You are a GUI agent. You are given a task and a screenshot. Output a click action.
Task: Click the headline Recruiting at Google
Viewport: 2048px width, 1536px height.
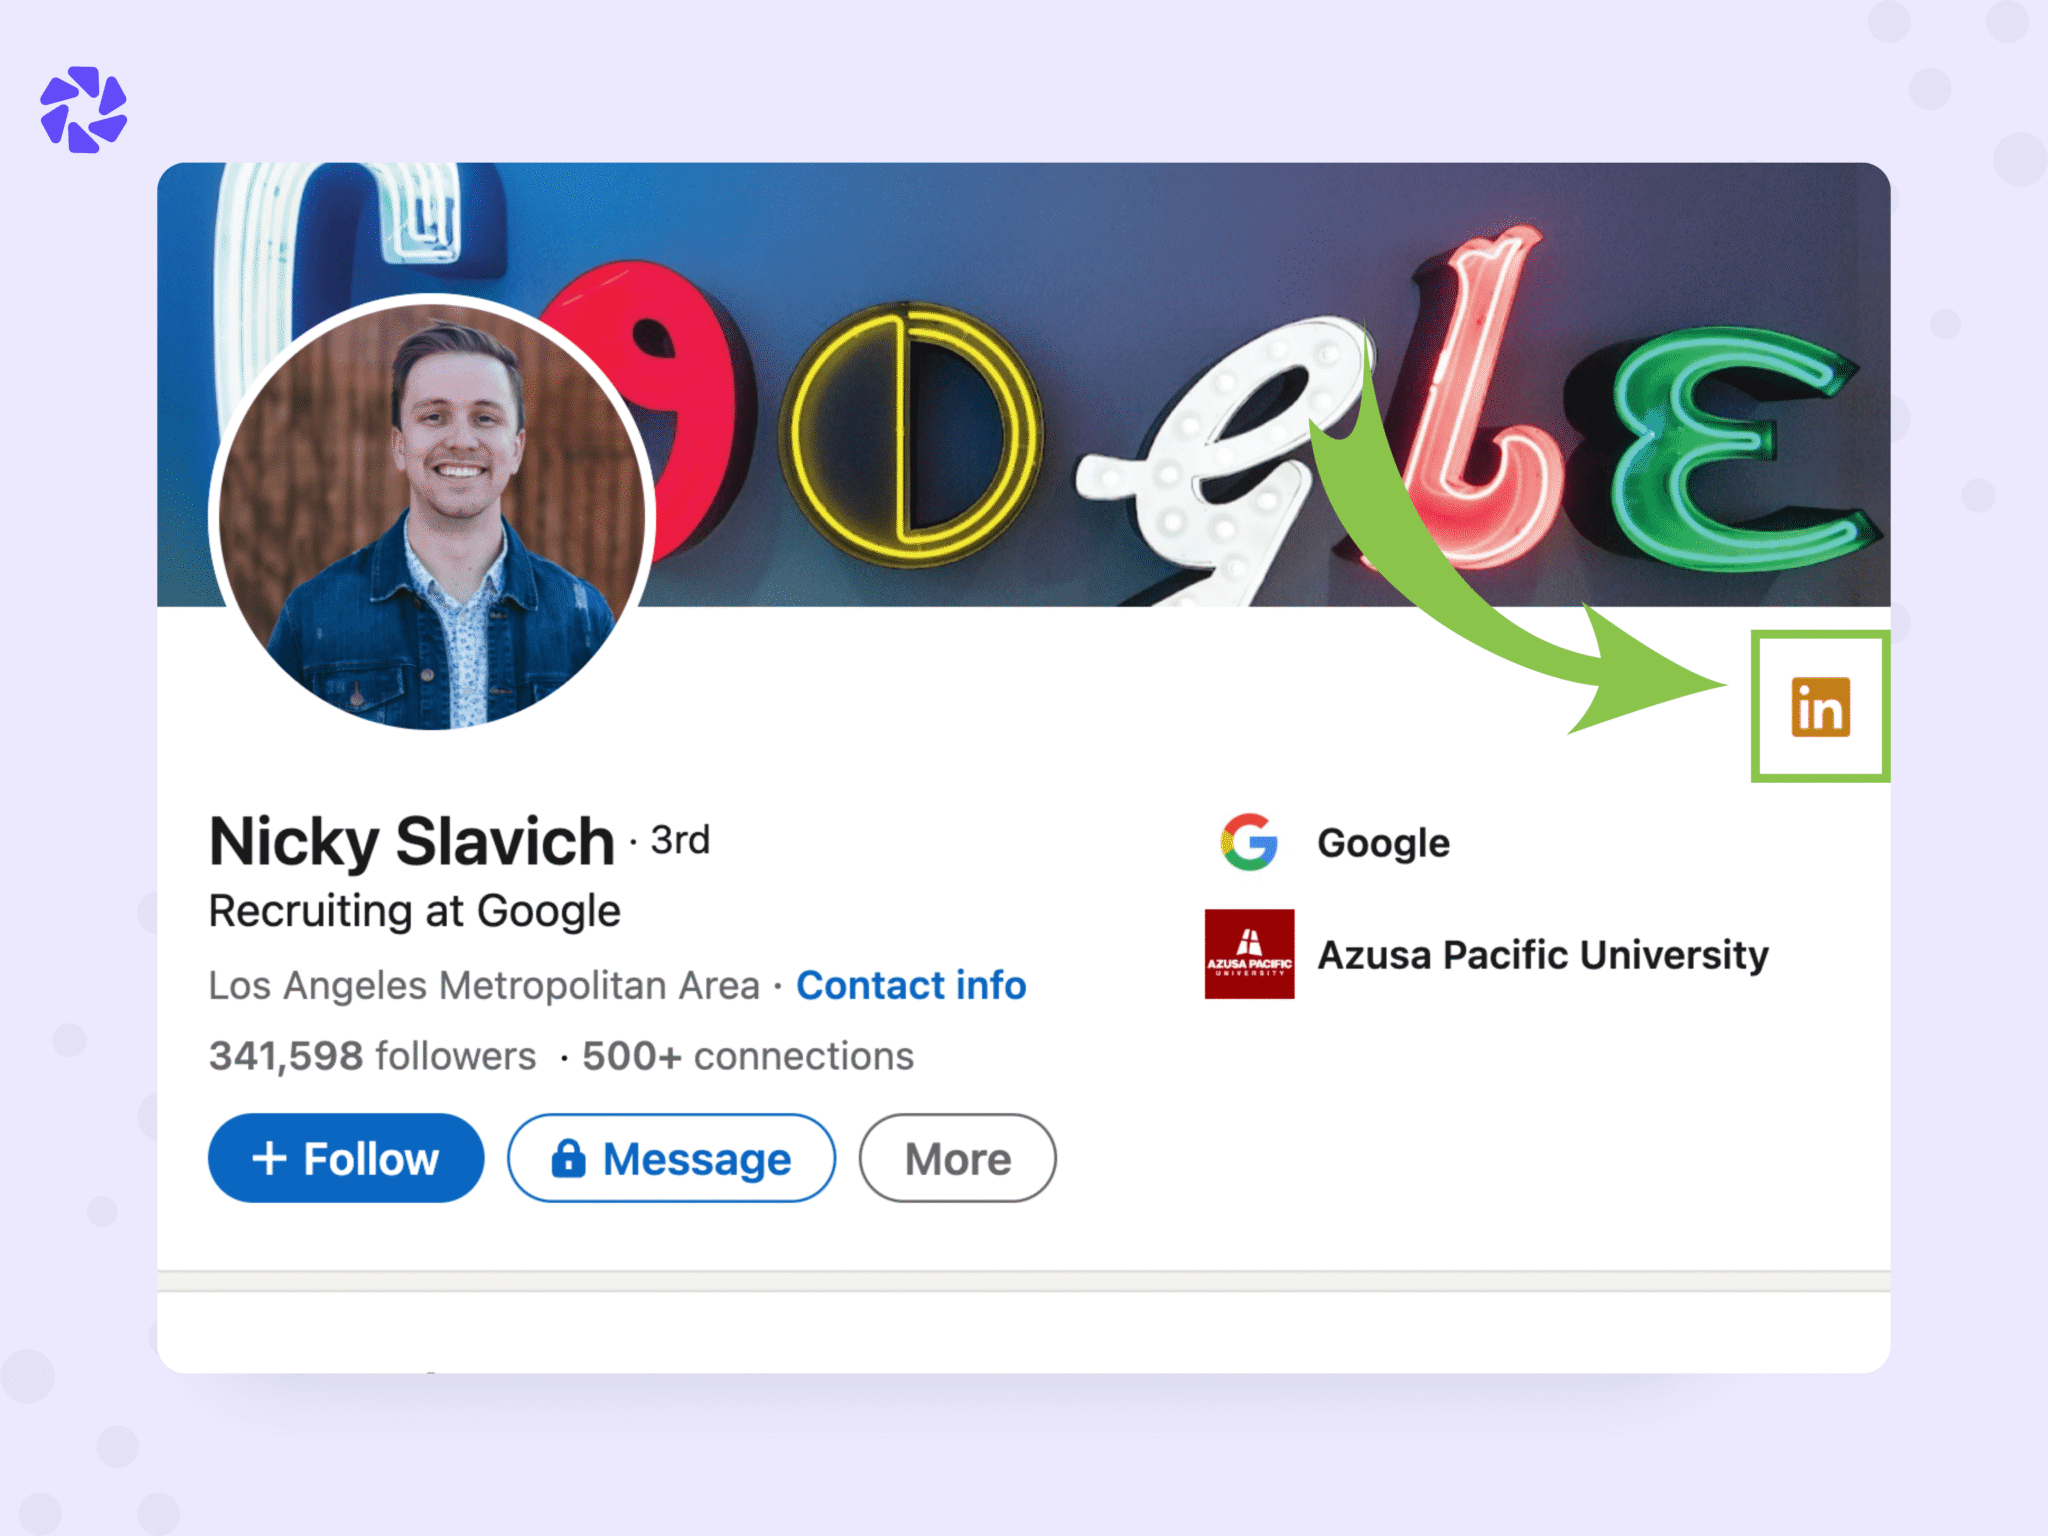click(x=414, y=911)
